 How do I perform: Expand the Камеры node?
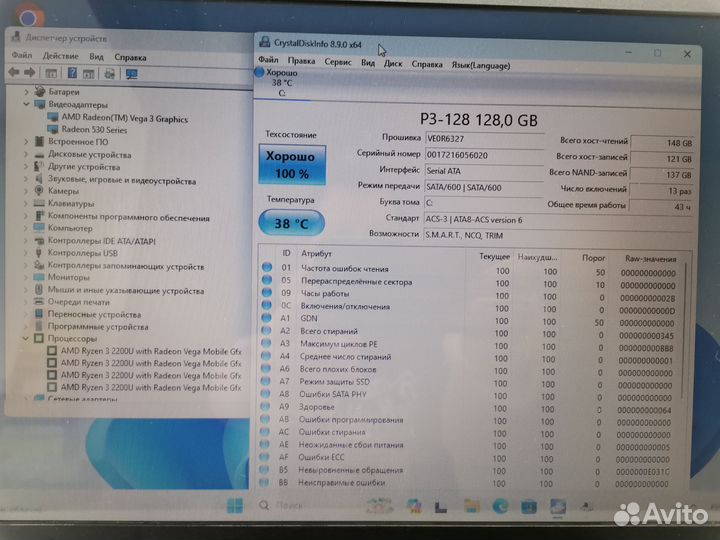(26, 190)
